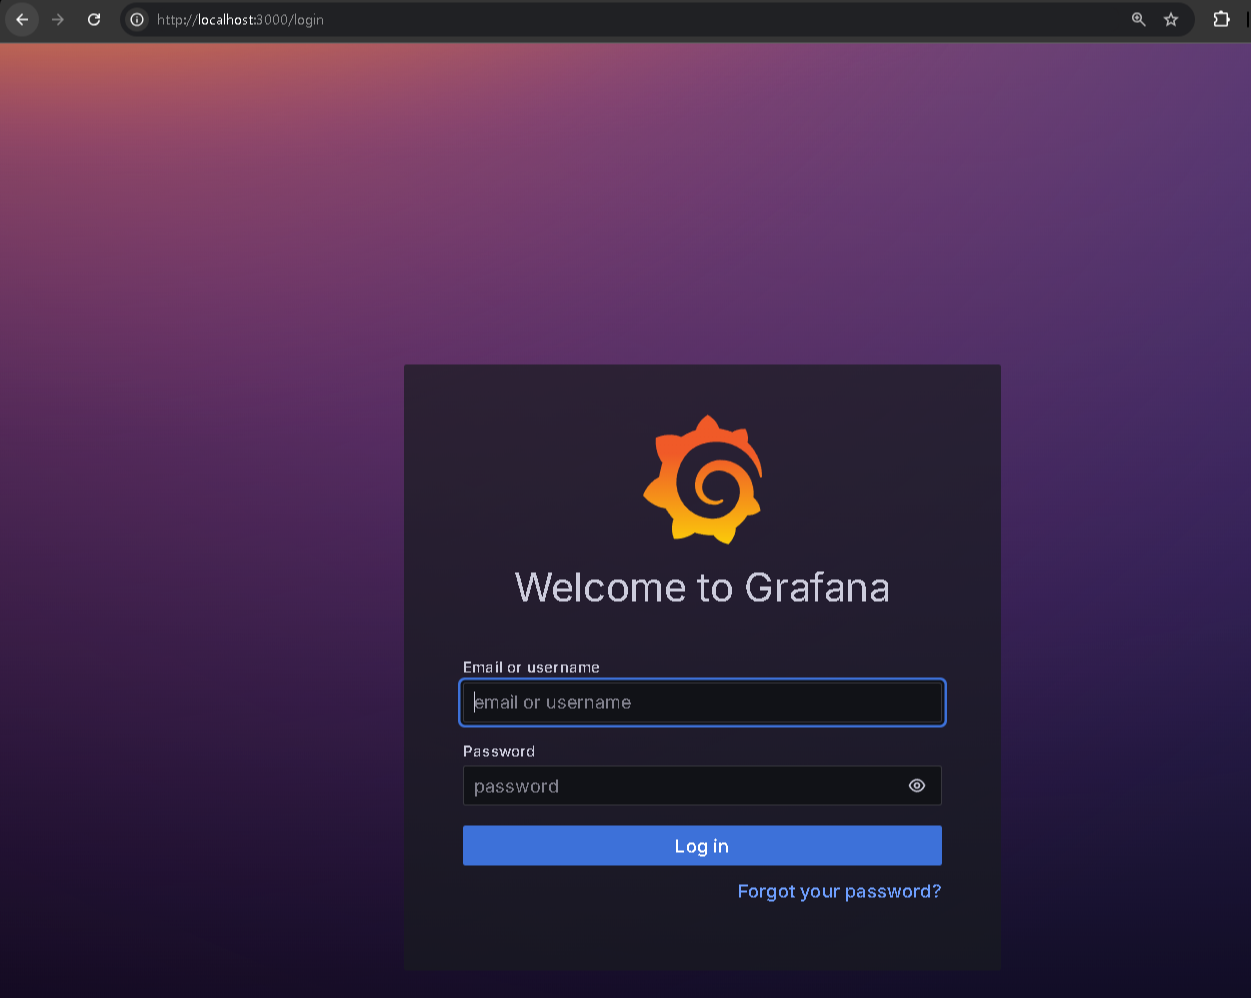The width and height of the screenshot is (1251, 998).
Task: Click the browser back arrow
Action: point(22,19)
